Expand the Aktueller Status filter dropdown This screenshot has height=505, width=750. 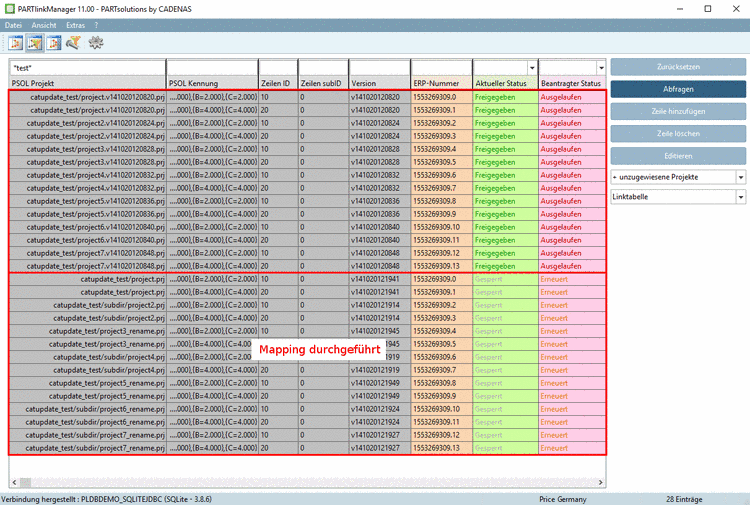(x=531, y=68)
